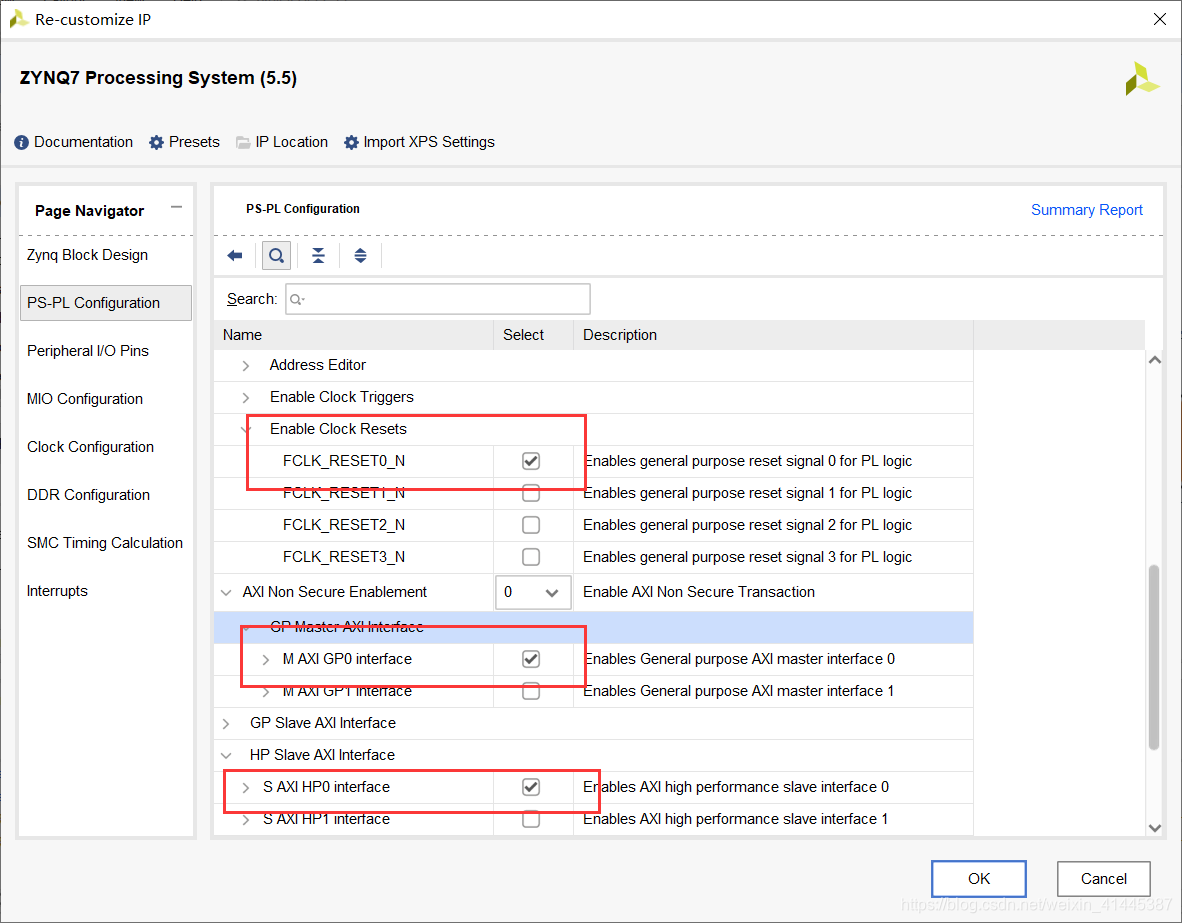Click the Cancel button

[1104, 879]
